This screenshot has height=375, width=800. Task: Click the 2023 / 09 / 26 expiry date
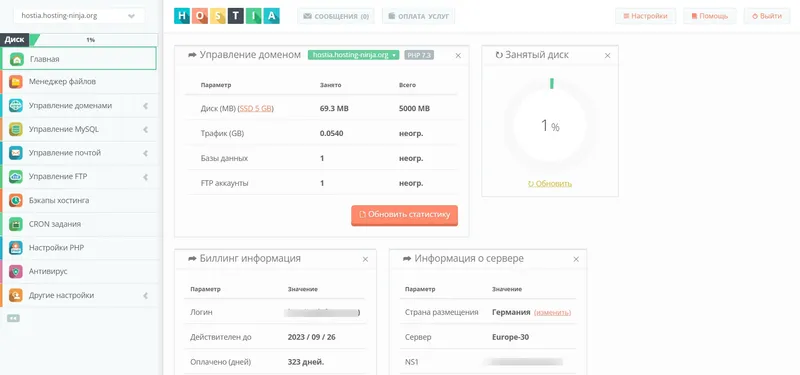tap(312, 337)
